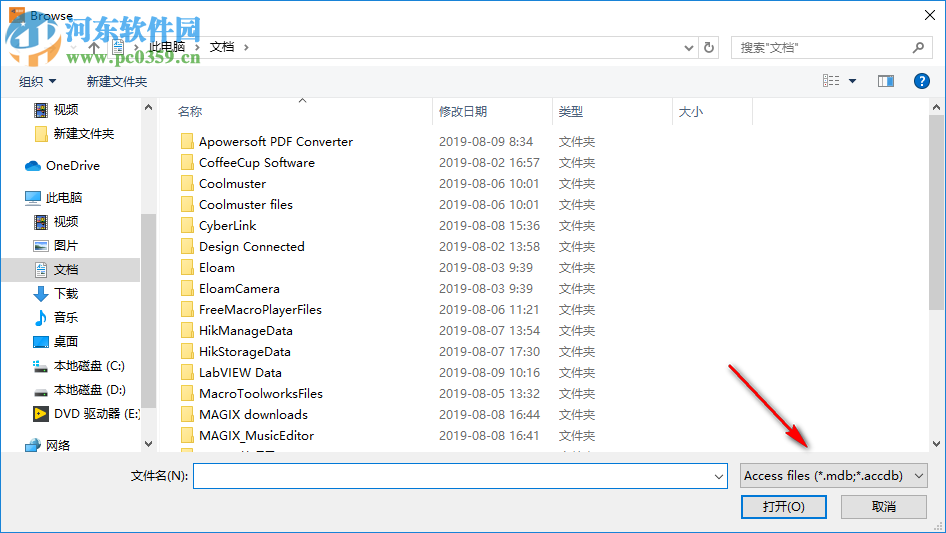The image size is (946, 533).
Task: Sort by 修改日期 column header
Action: (463, 112)
